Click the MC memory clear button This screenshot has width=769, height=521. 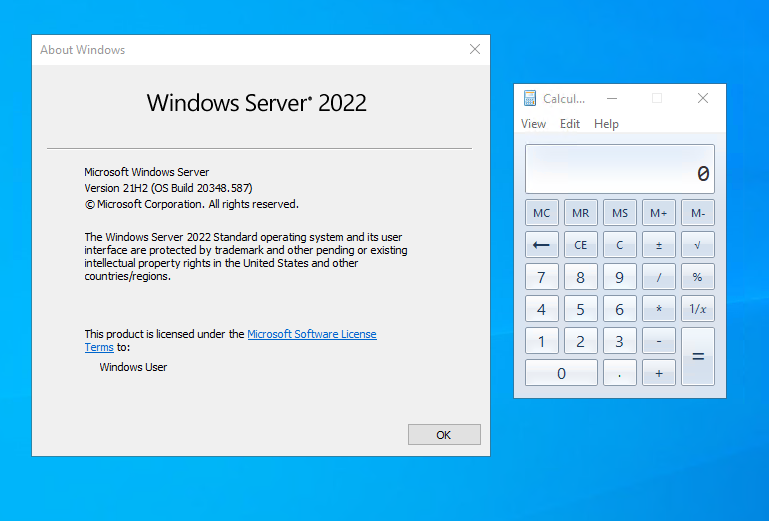pyautogui.click(x=541, y=213)
